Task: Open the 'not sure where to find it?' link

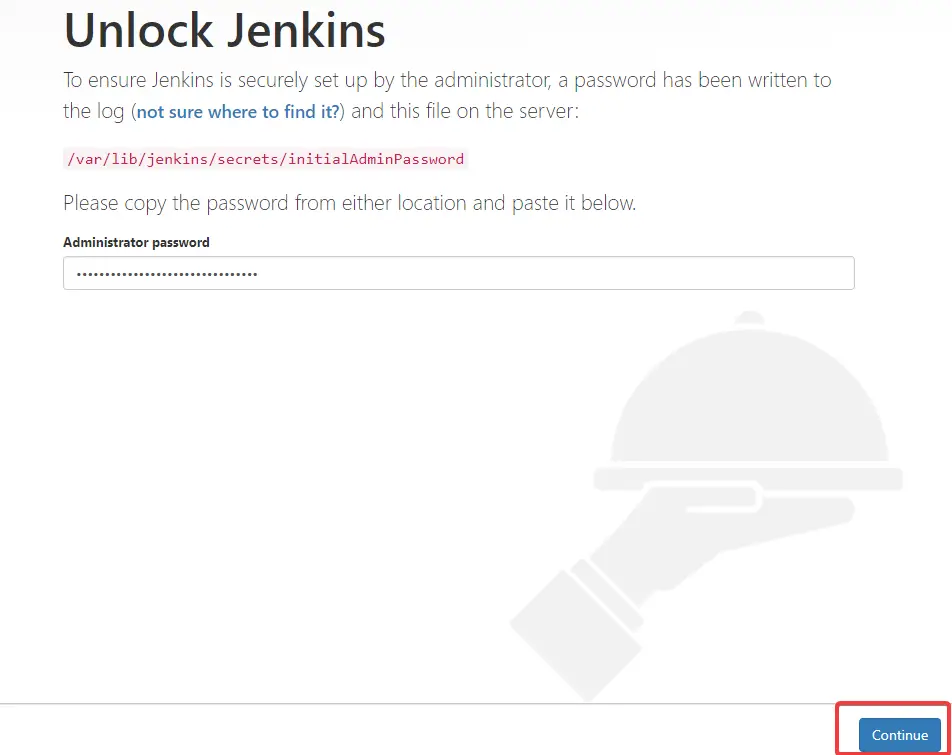Action: tap(237, 111)
